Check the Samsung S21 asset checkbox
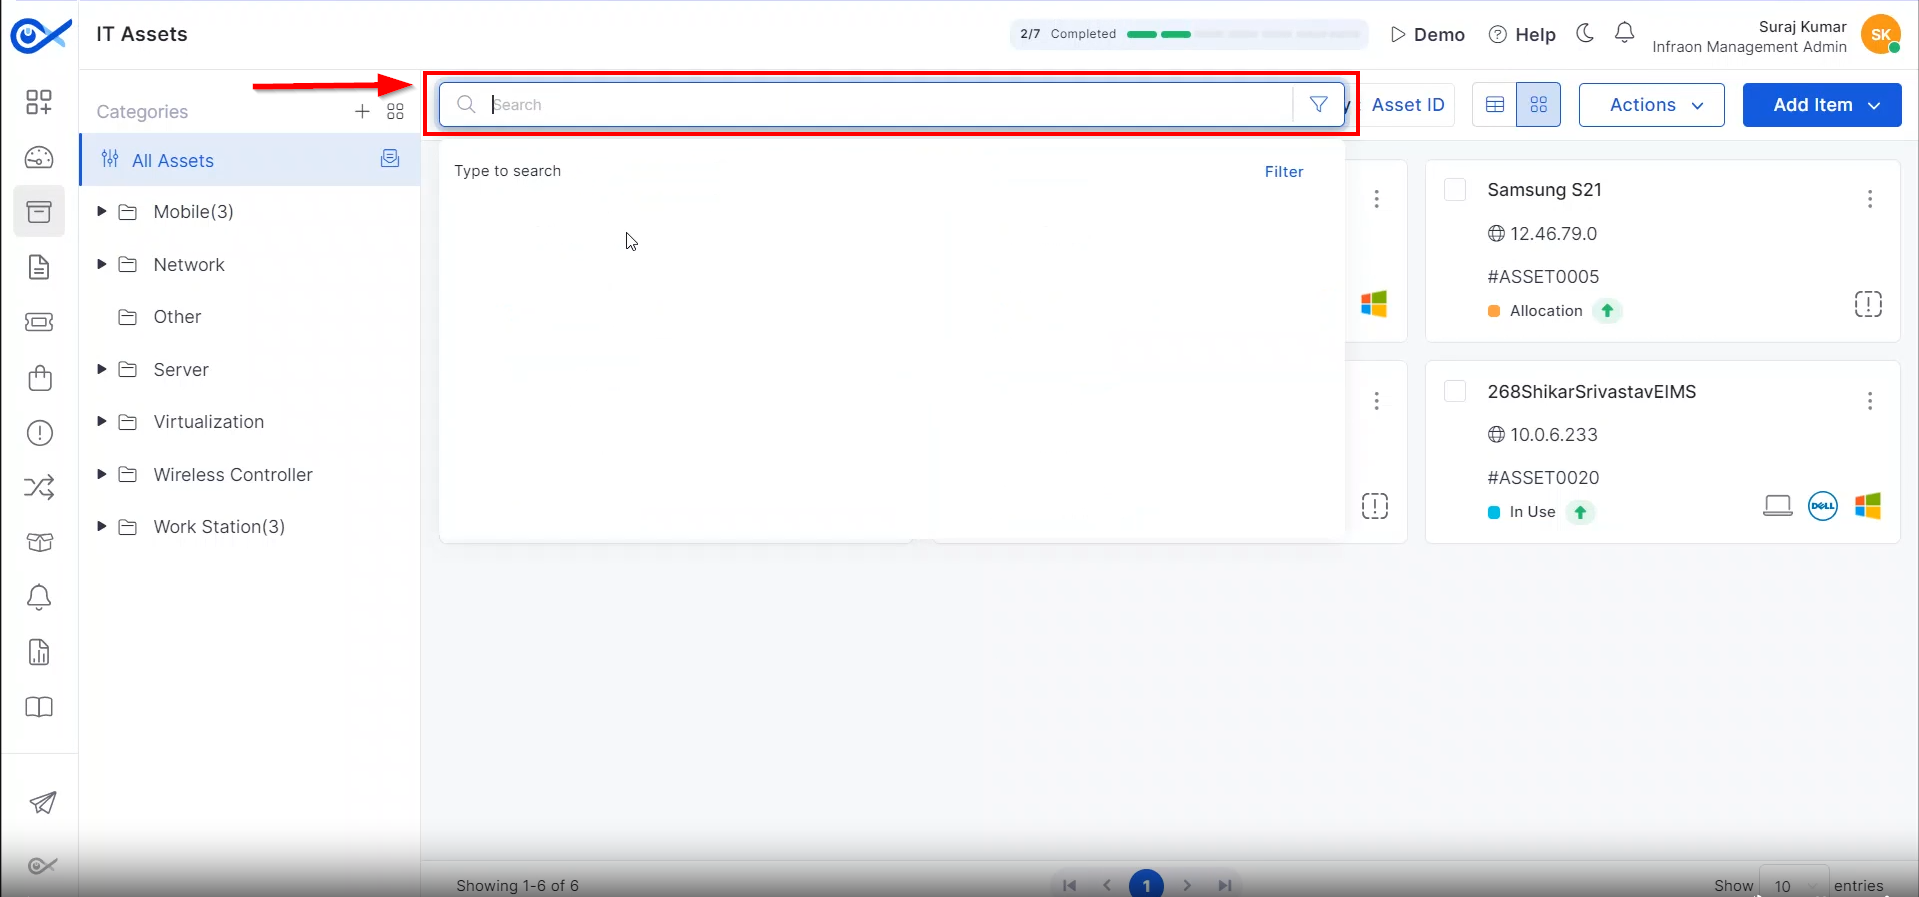 tap(1455, 190)
